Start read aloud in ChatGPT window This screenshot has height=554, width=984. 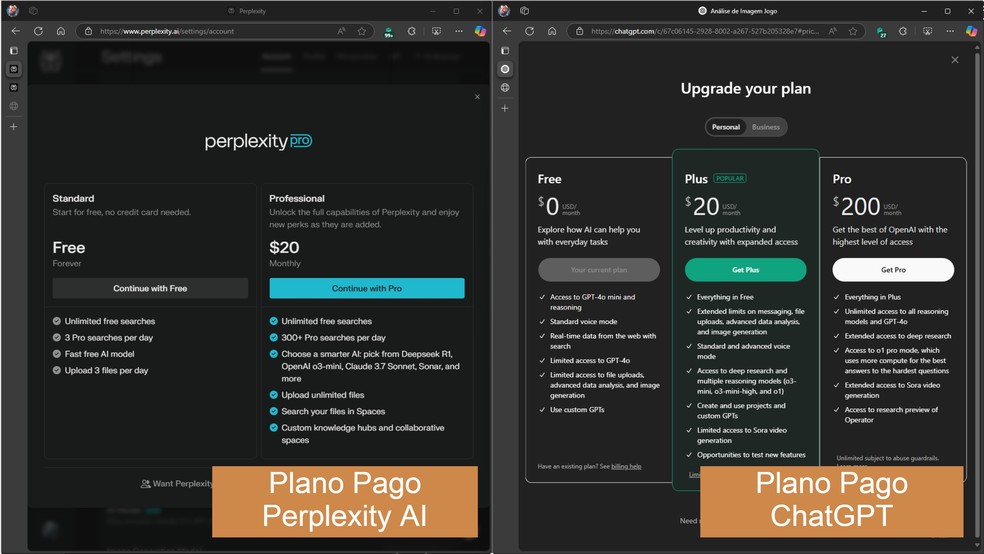tap(832, 31)
